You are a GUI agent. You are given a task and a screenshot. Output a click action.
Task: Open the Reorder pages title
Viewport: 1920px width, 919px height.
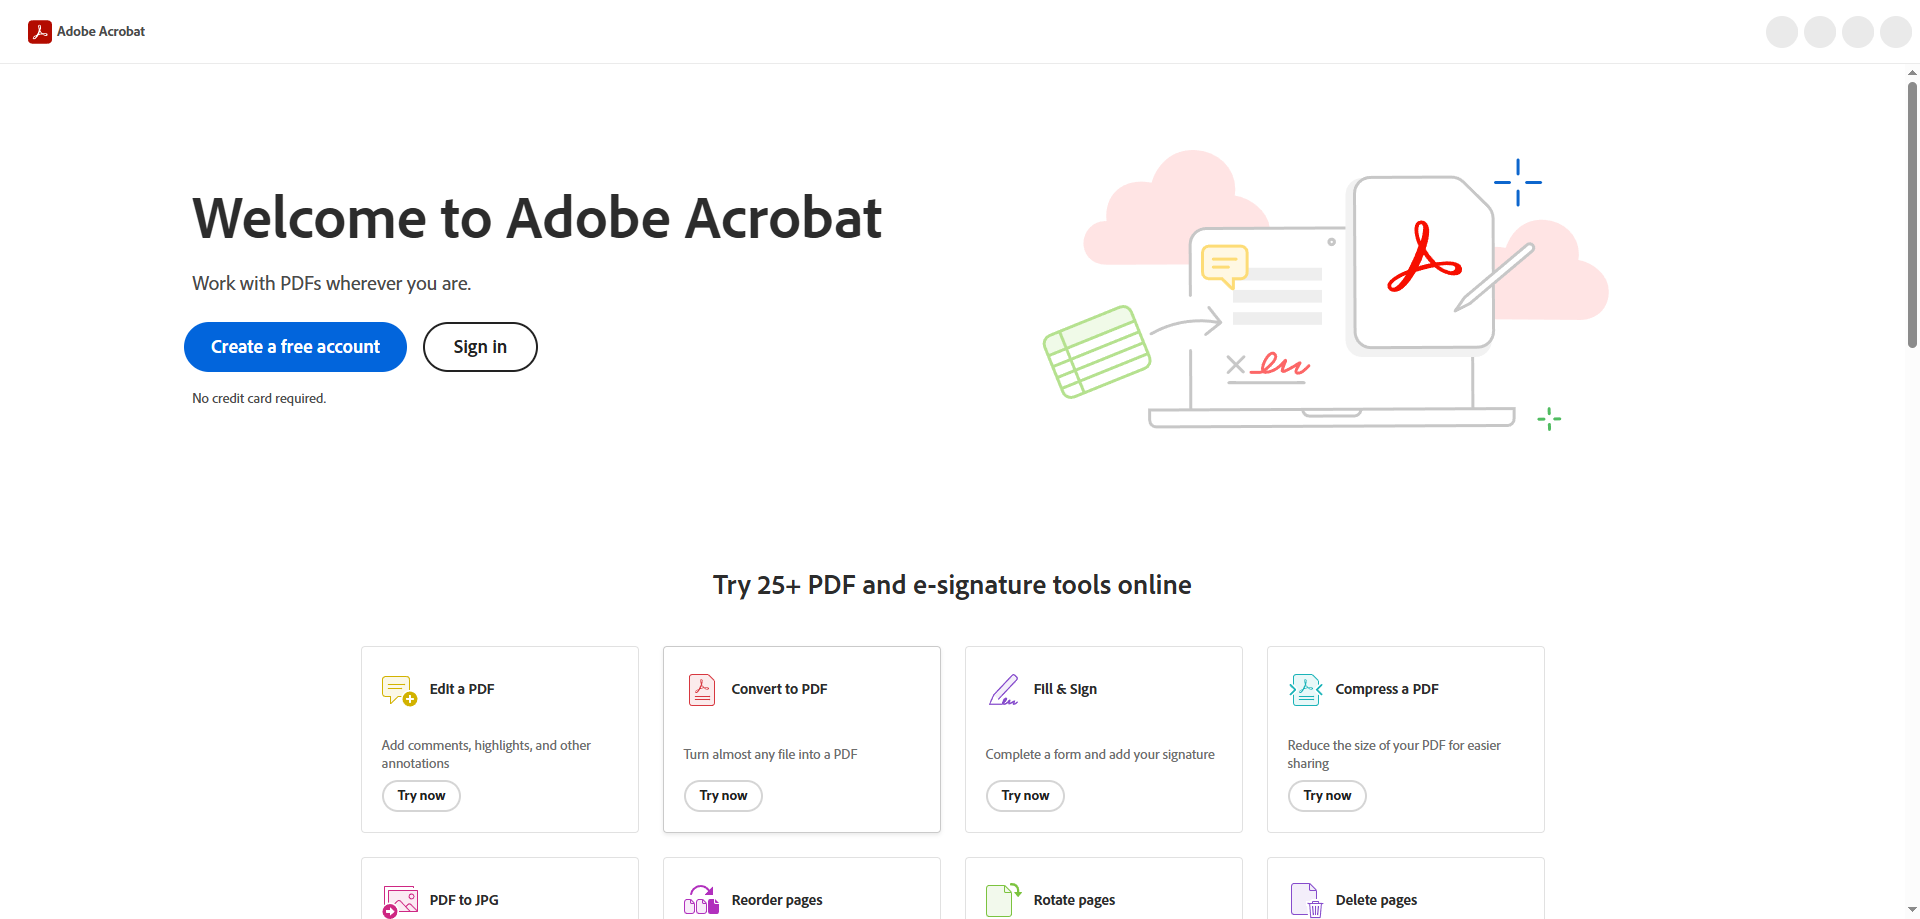point(777,900)
